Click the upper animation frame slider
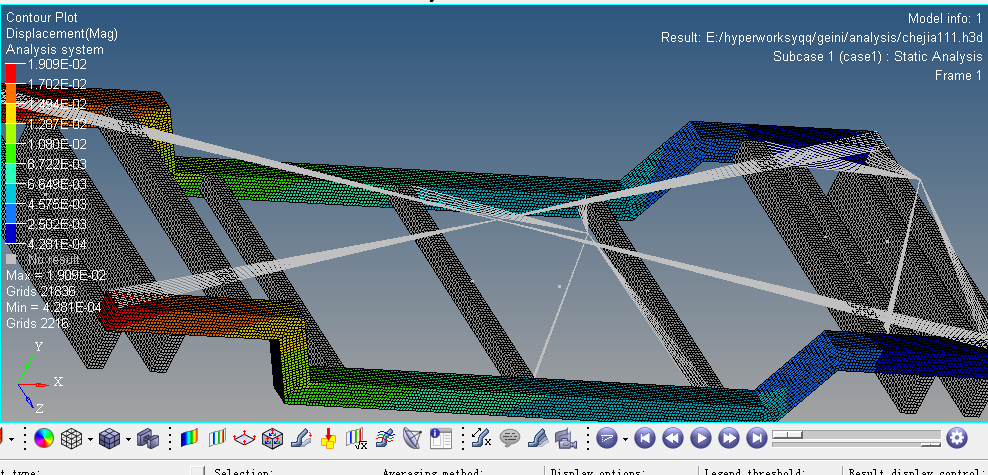This screenshot has height=475, width=988. pyautogui.click(x=856, y=434)
